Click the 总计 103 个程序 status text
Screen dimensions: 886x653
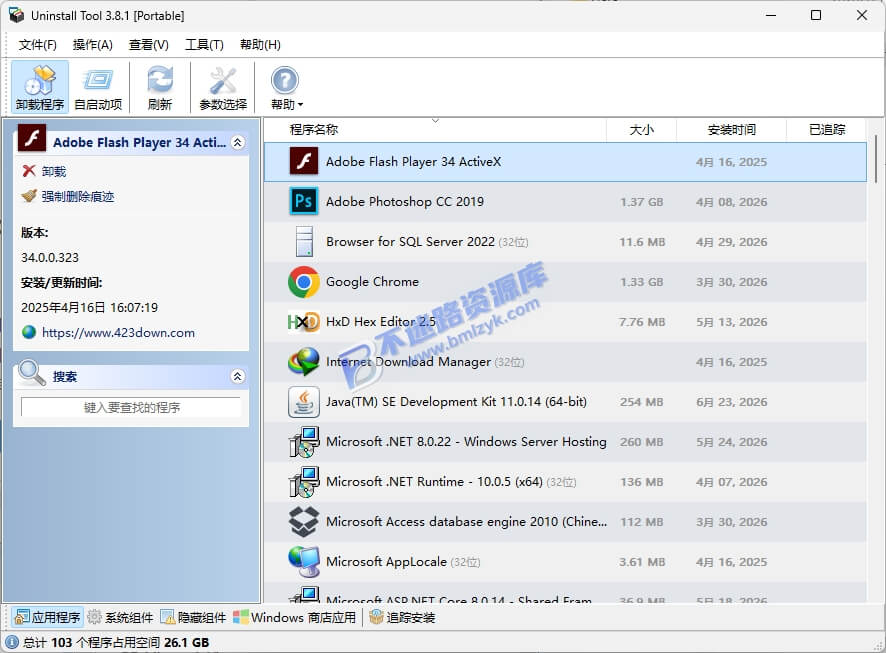click(116, 642)
